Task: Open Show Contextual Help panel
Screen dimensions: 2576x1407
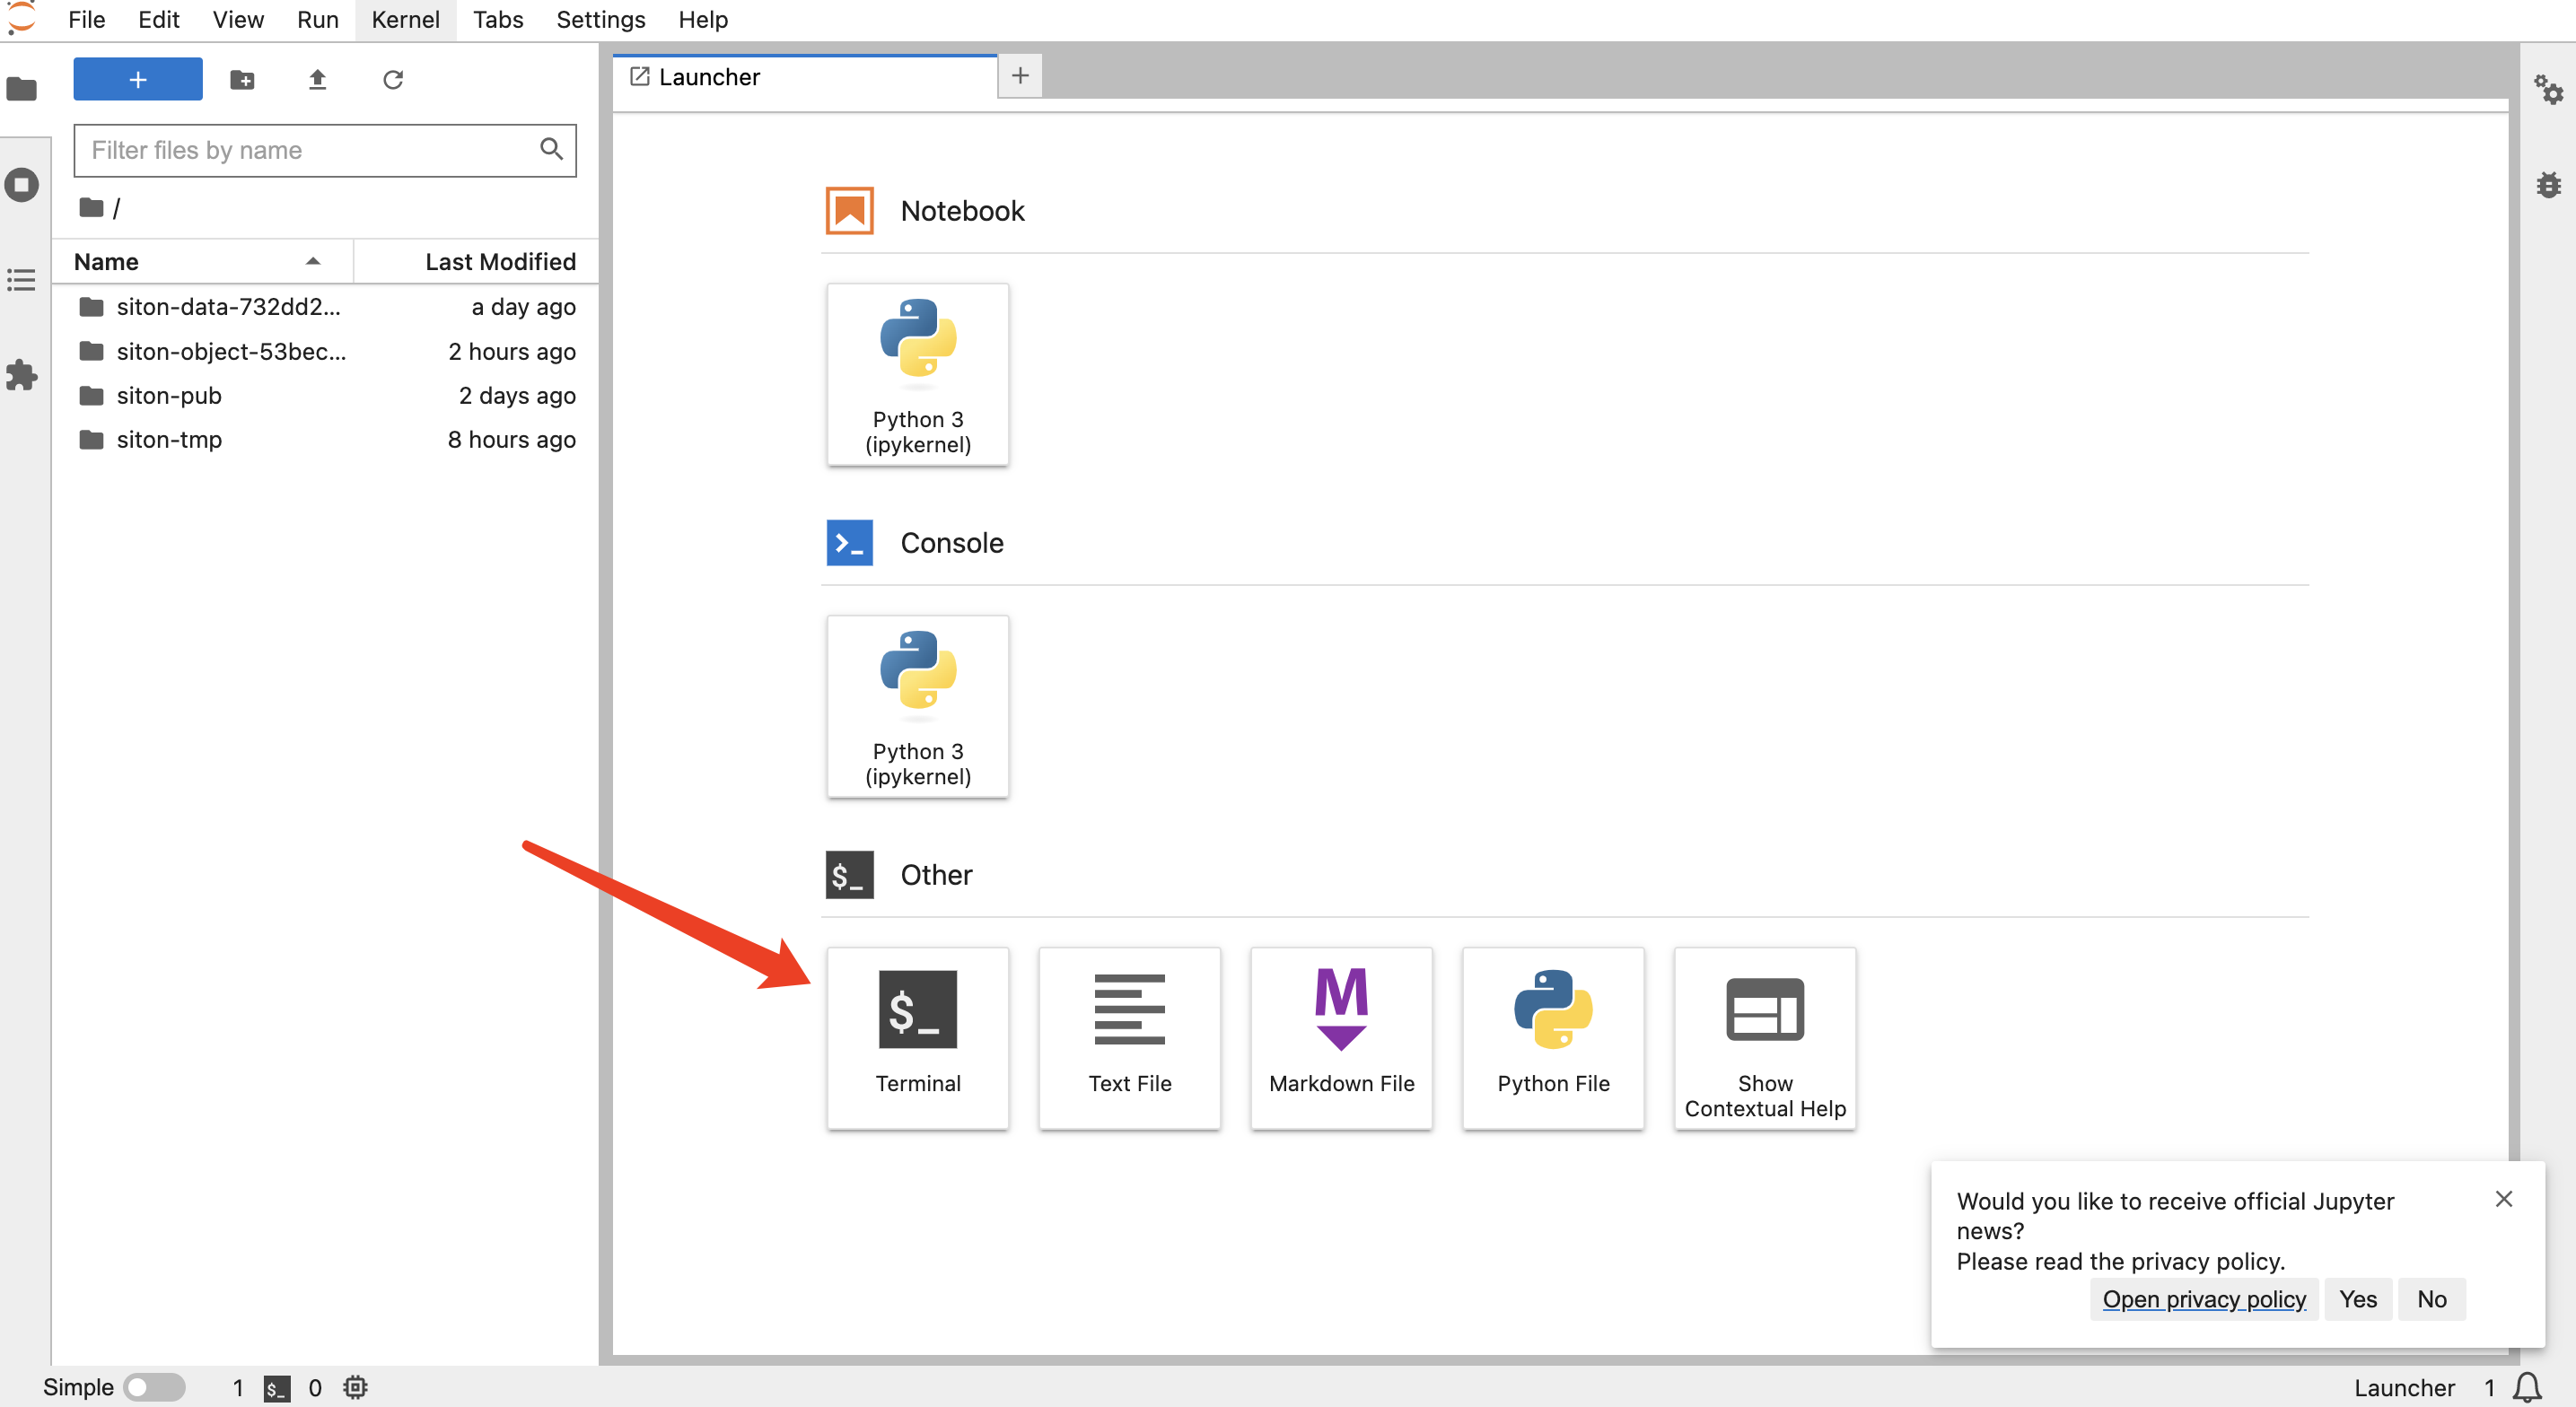Action: (x=1764, y=1036)
